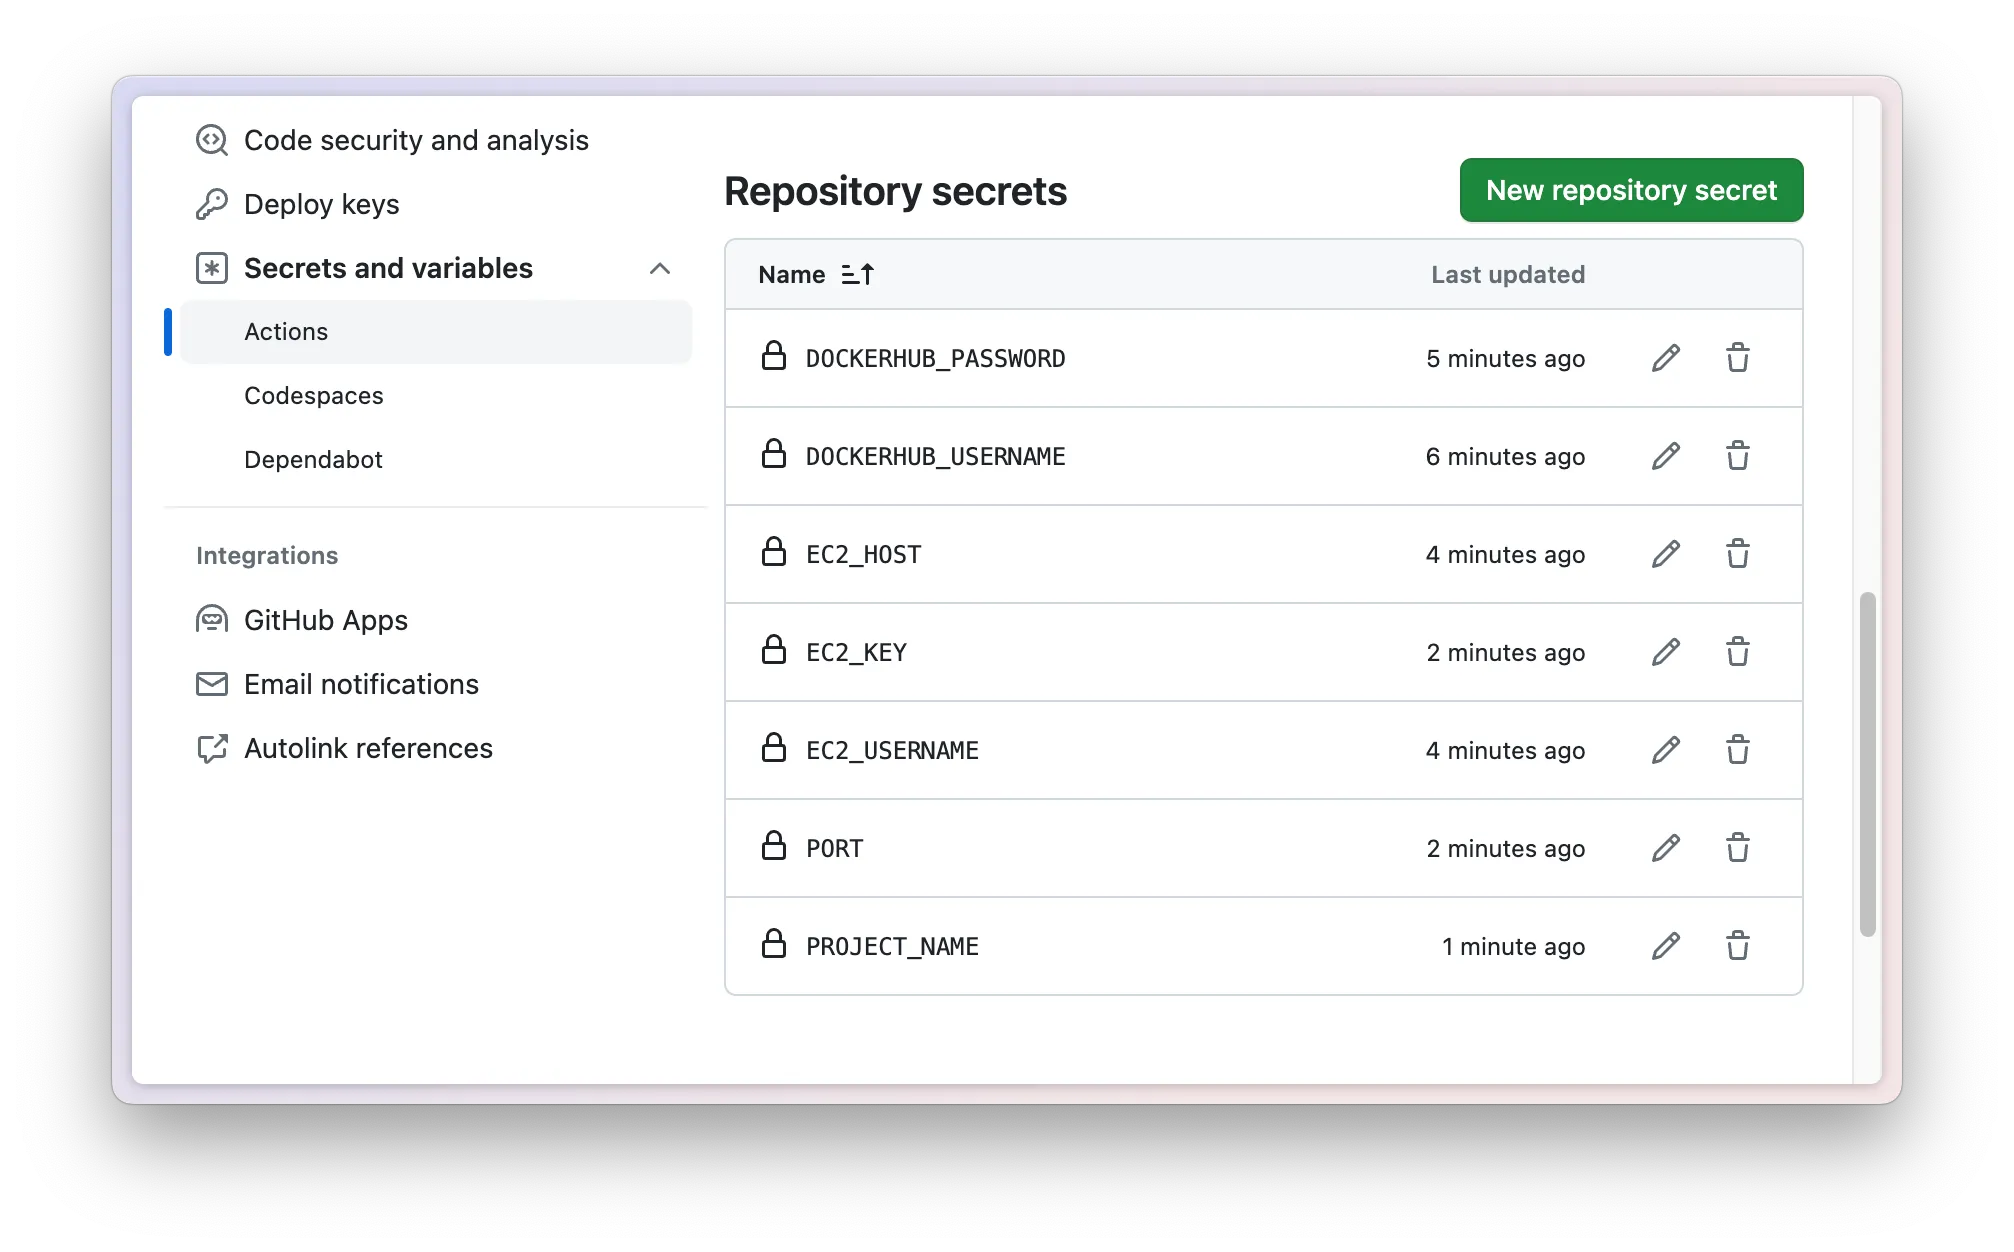The width and height of the screenshot is (2014, 1252).
Task: Open Codespaces secrets page
Action: pos(313,396)
